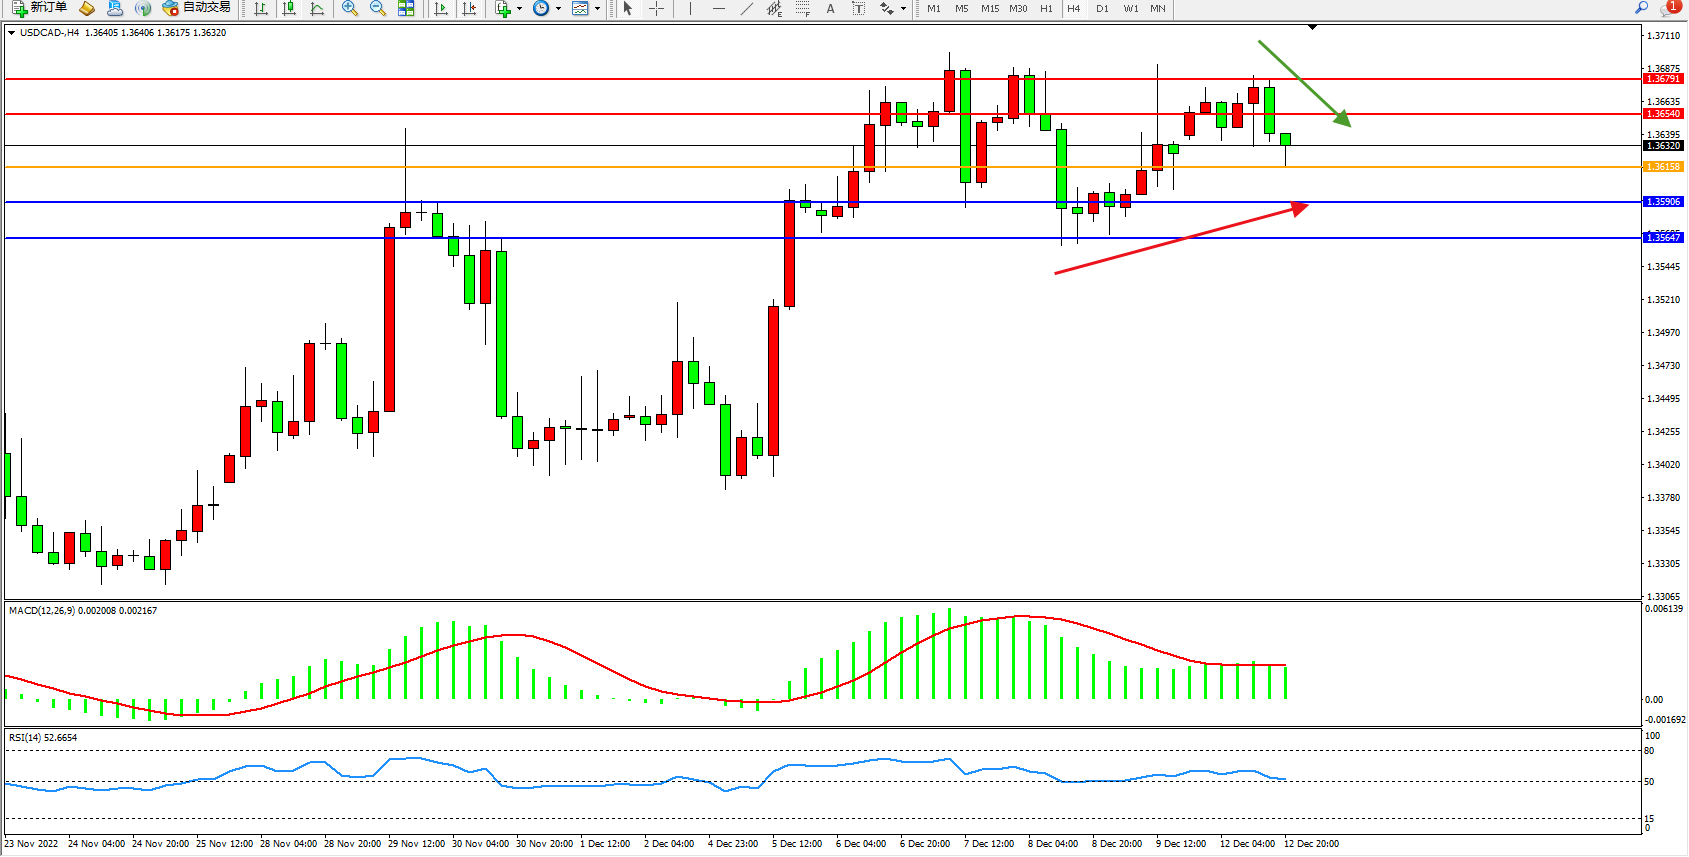Switch chart to candlestick display
This screenshot has height=857, width=1689.
click(289, 8)
